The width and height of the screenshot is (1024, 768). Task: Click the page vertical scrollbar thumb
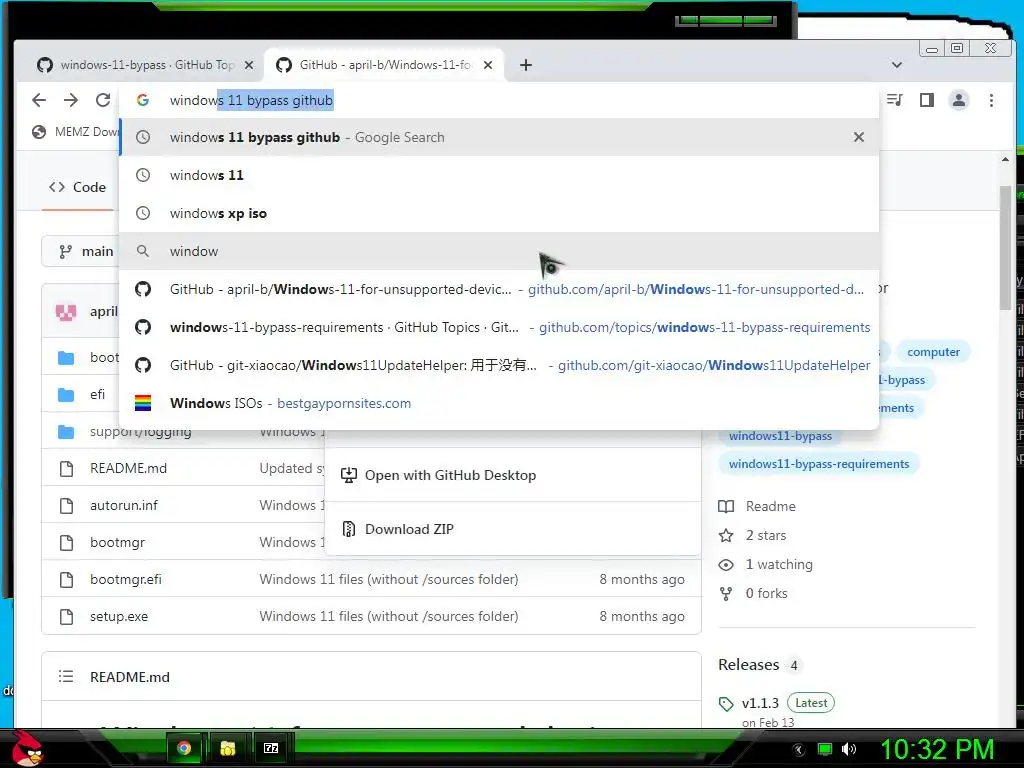(x=1005, y=247)
